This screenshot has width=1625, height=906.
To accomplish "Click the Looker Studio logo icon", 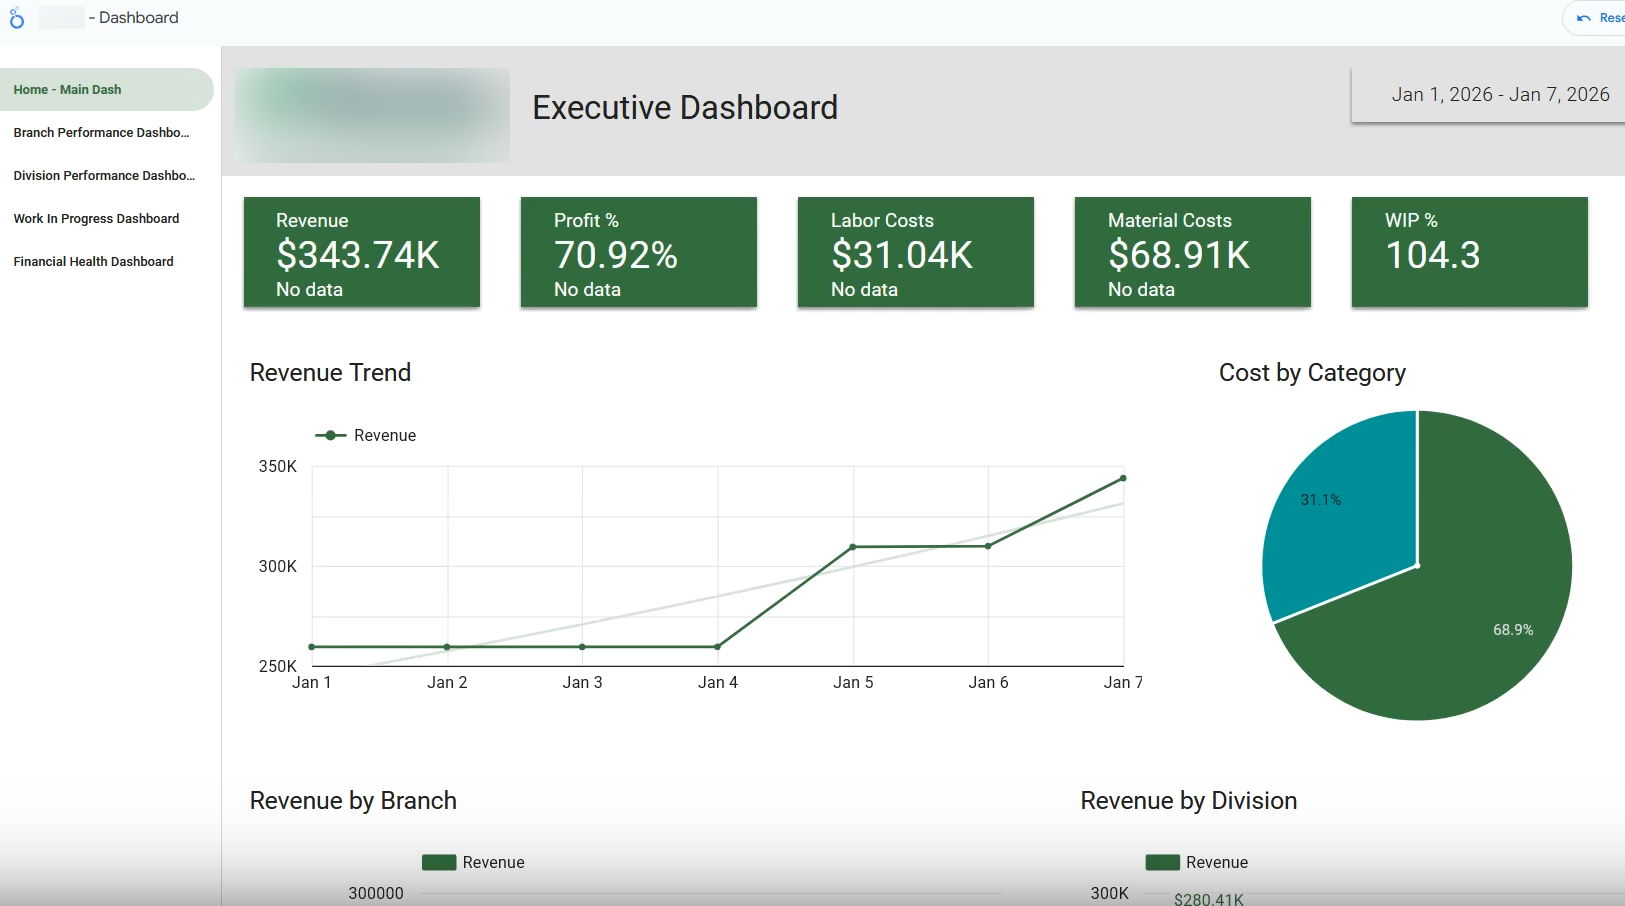I will click(x=16, y=18).
